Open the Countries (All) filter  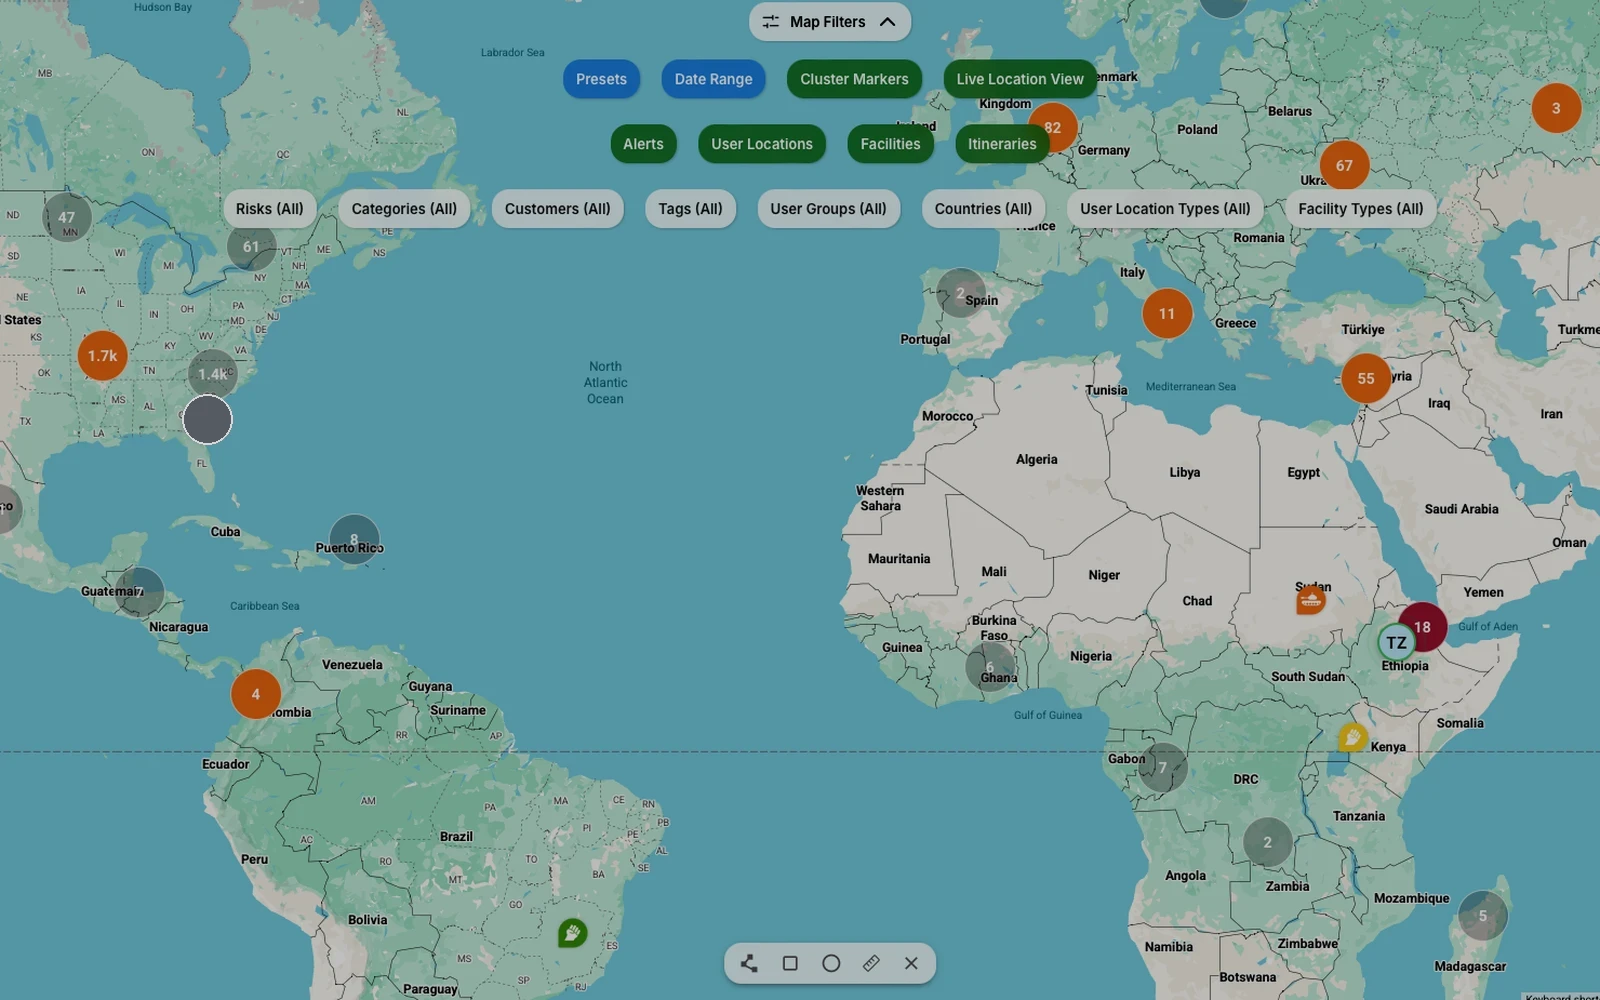983,209
